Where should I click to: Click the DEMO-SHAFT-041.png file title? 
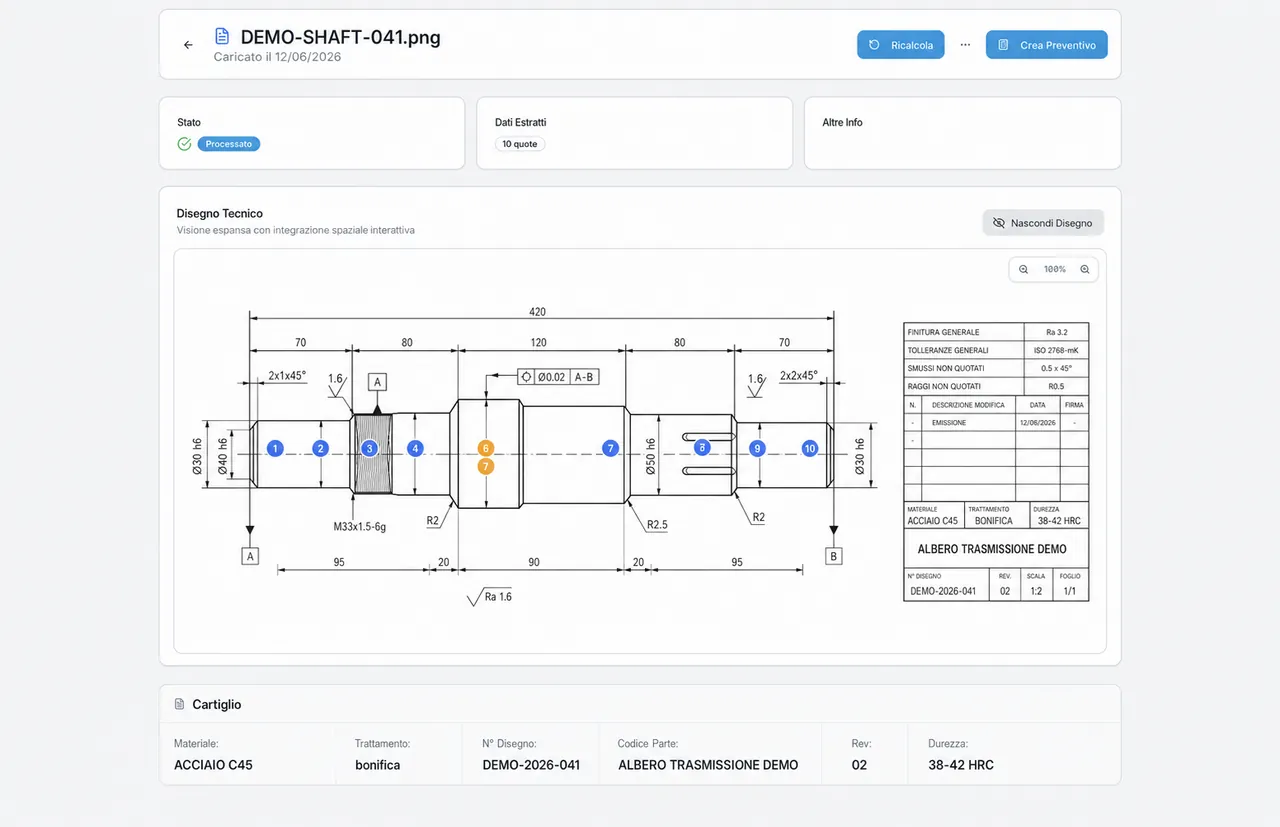click(x=341, y=37)
